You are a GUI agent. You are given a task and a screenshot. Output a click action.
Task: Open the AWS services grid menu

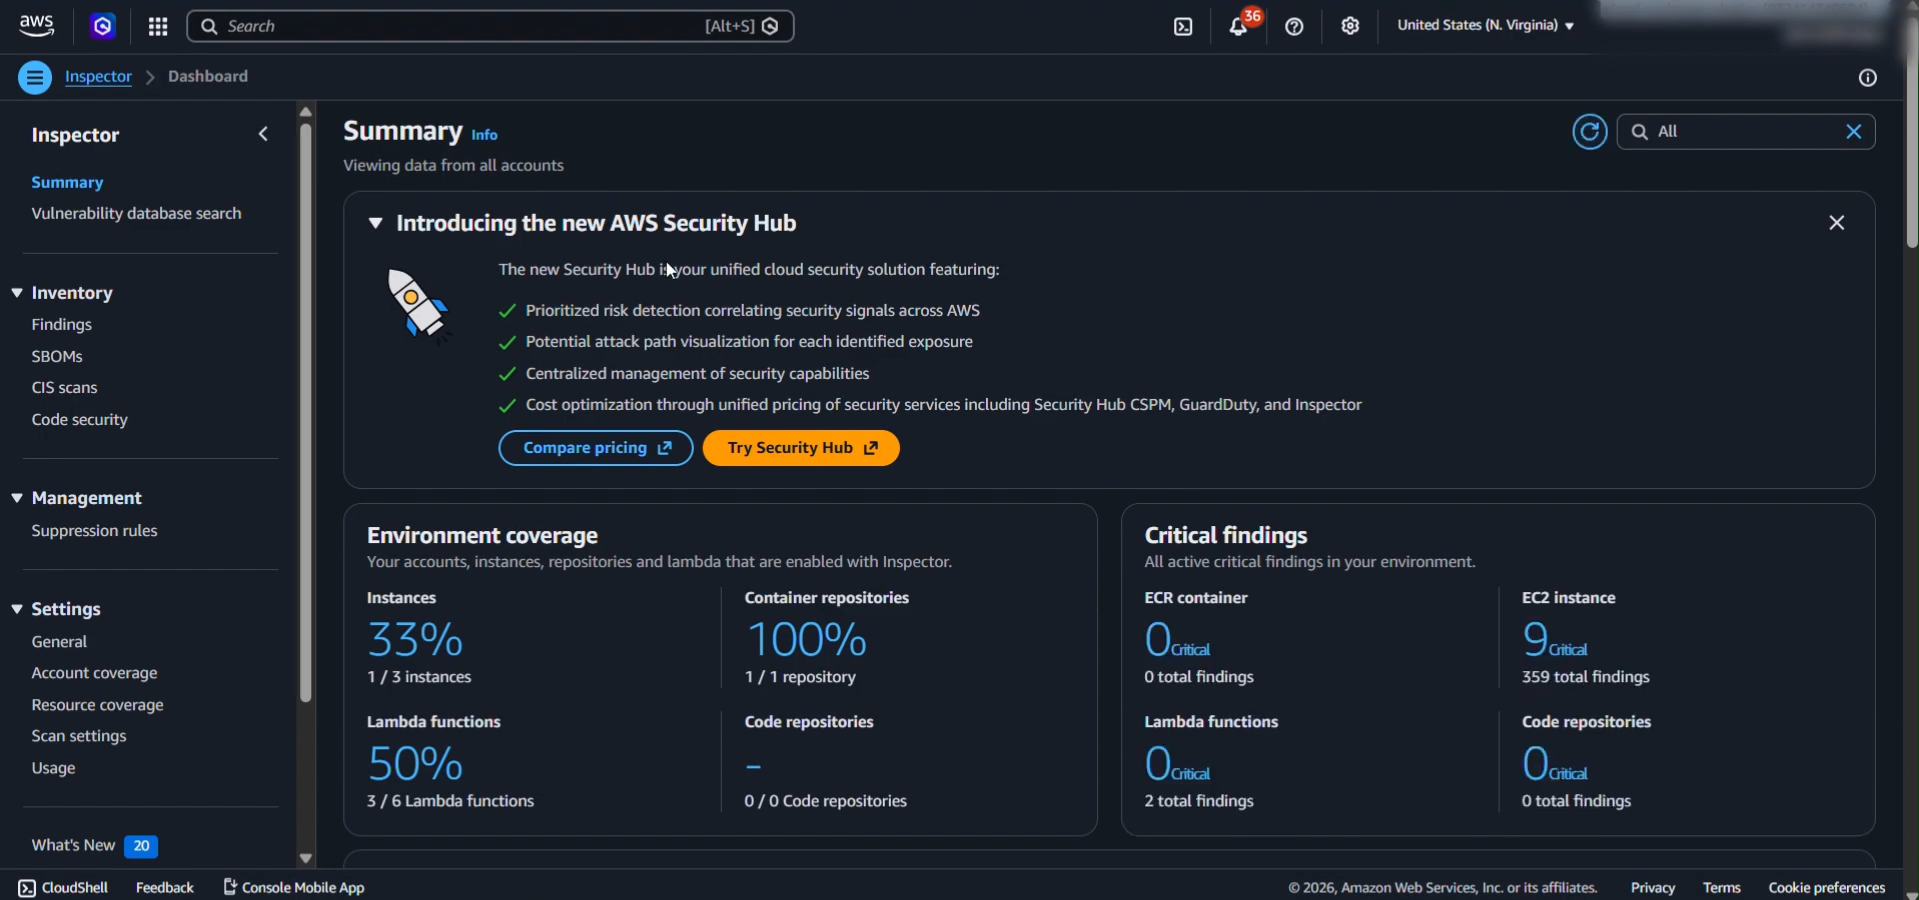pyautogui.click(x=158, y=27)
